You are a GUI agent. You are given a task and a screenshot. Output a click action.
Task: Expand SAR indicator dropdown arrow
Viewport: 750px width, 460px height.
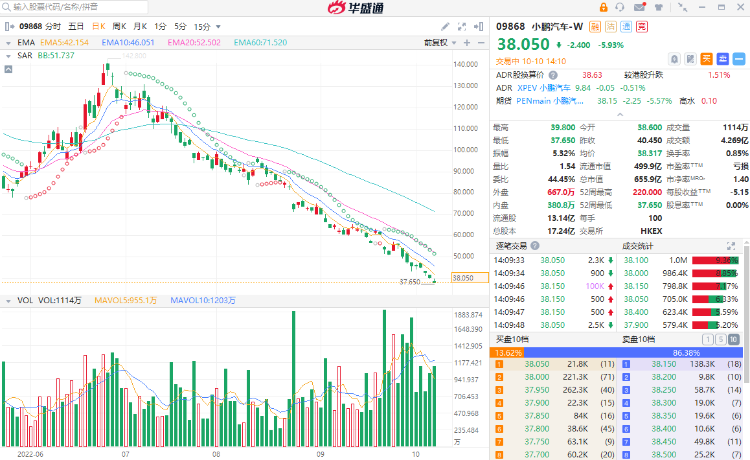[x=8, y=56]
